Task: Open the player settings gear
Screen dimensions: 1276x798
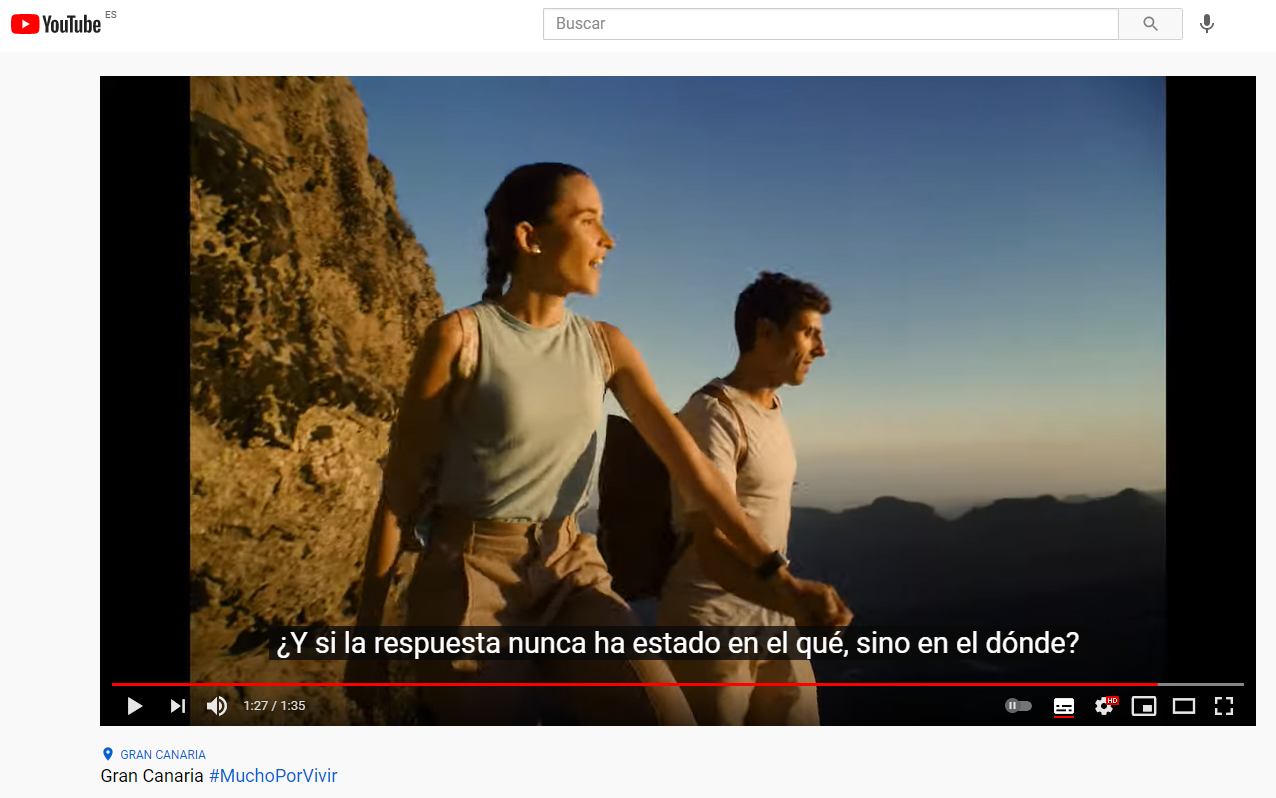Action: (x=1105, y=706)
